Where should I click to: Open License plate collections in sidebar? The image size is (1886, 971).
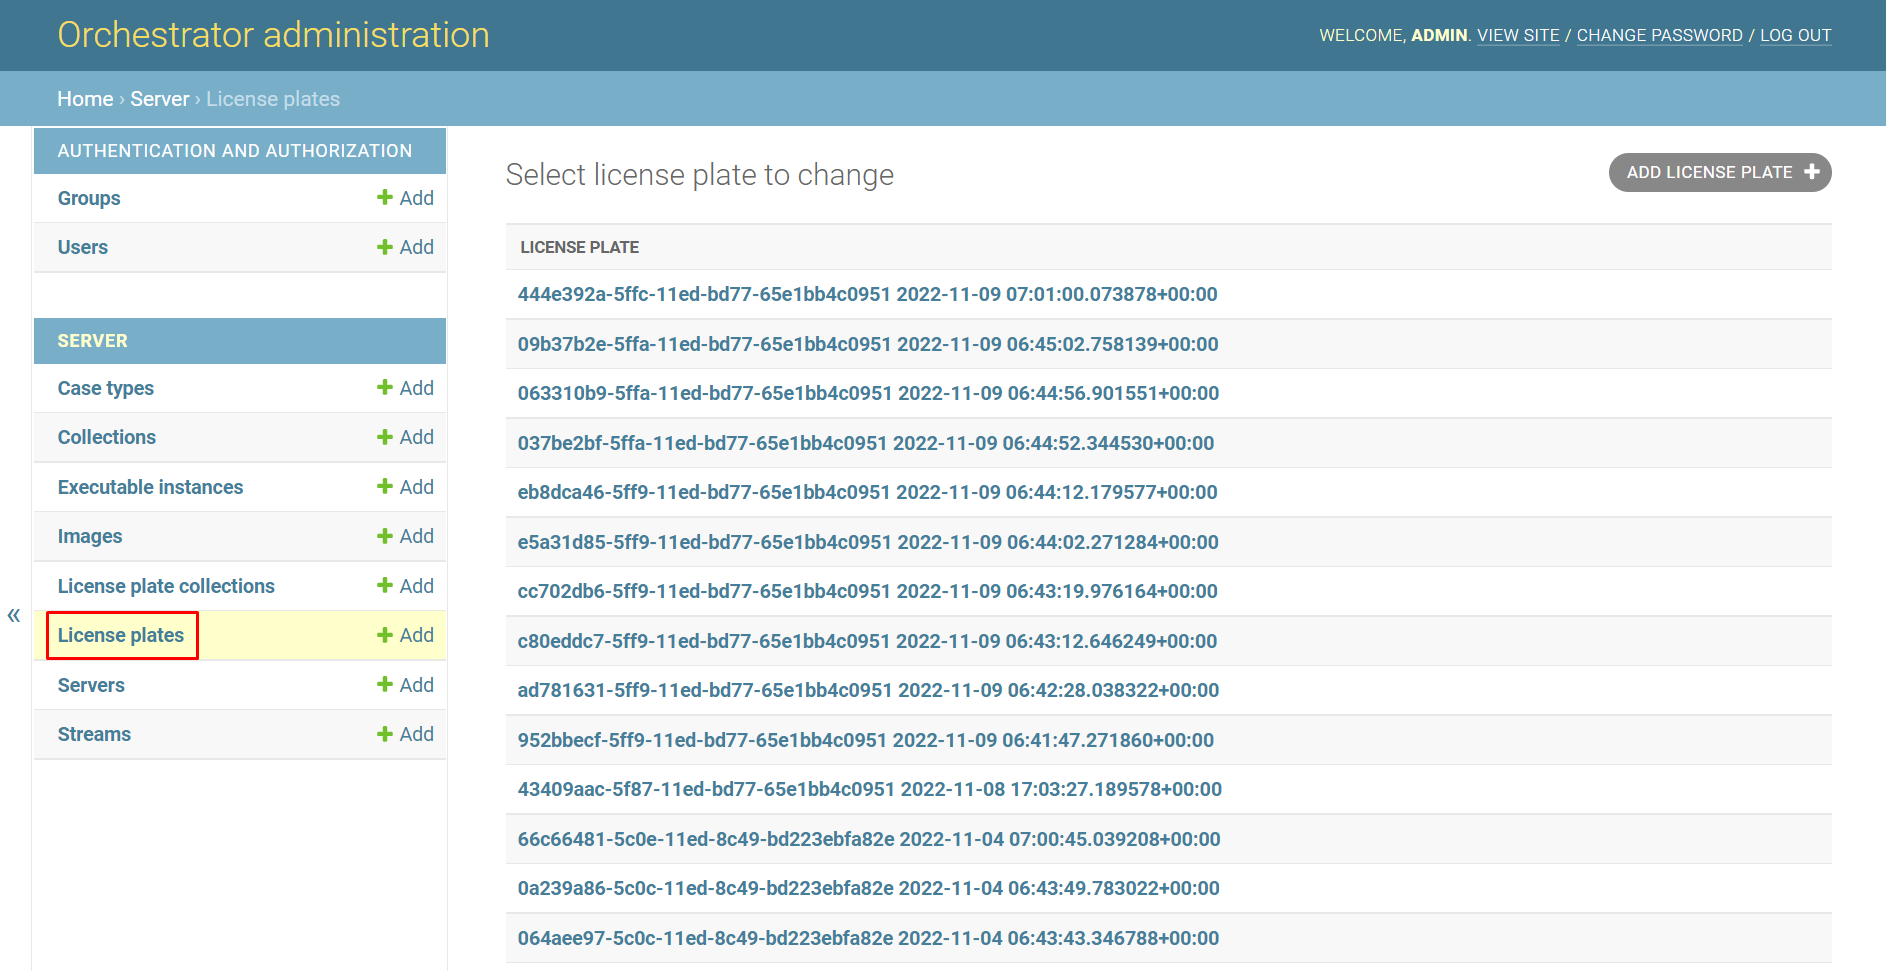pyautogui.click(x=166, y=586)
